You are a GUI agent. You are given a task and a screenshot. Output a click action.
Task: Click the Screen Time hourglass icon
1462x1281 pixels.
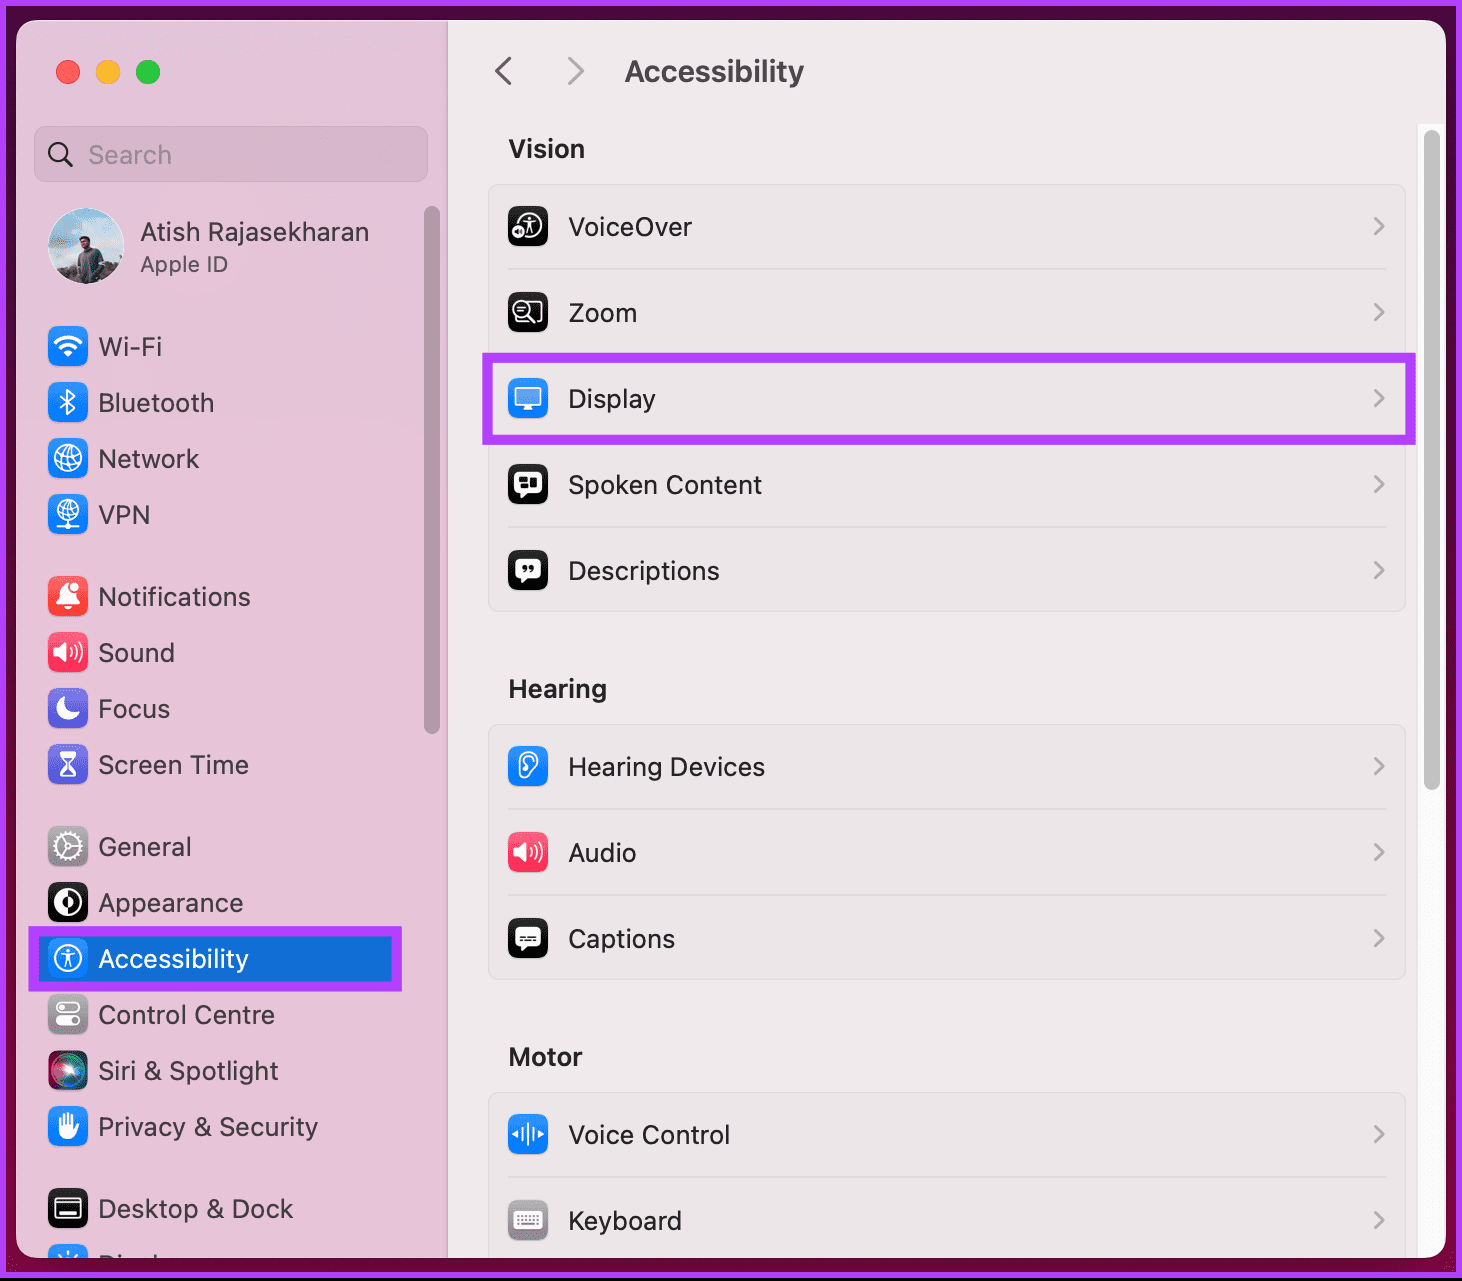coord(67,764)
